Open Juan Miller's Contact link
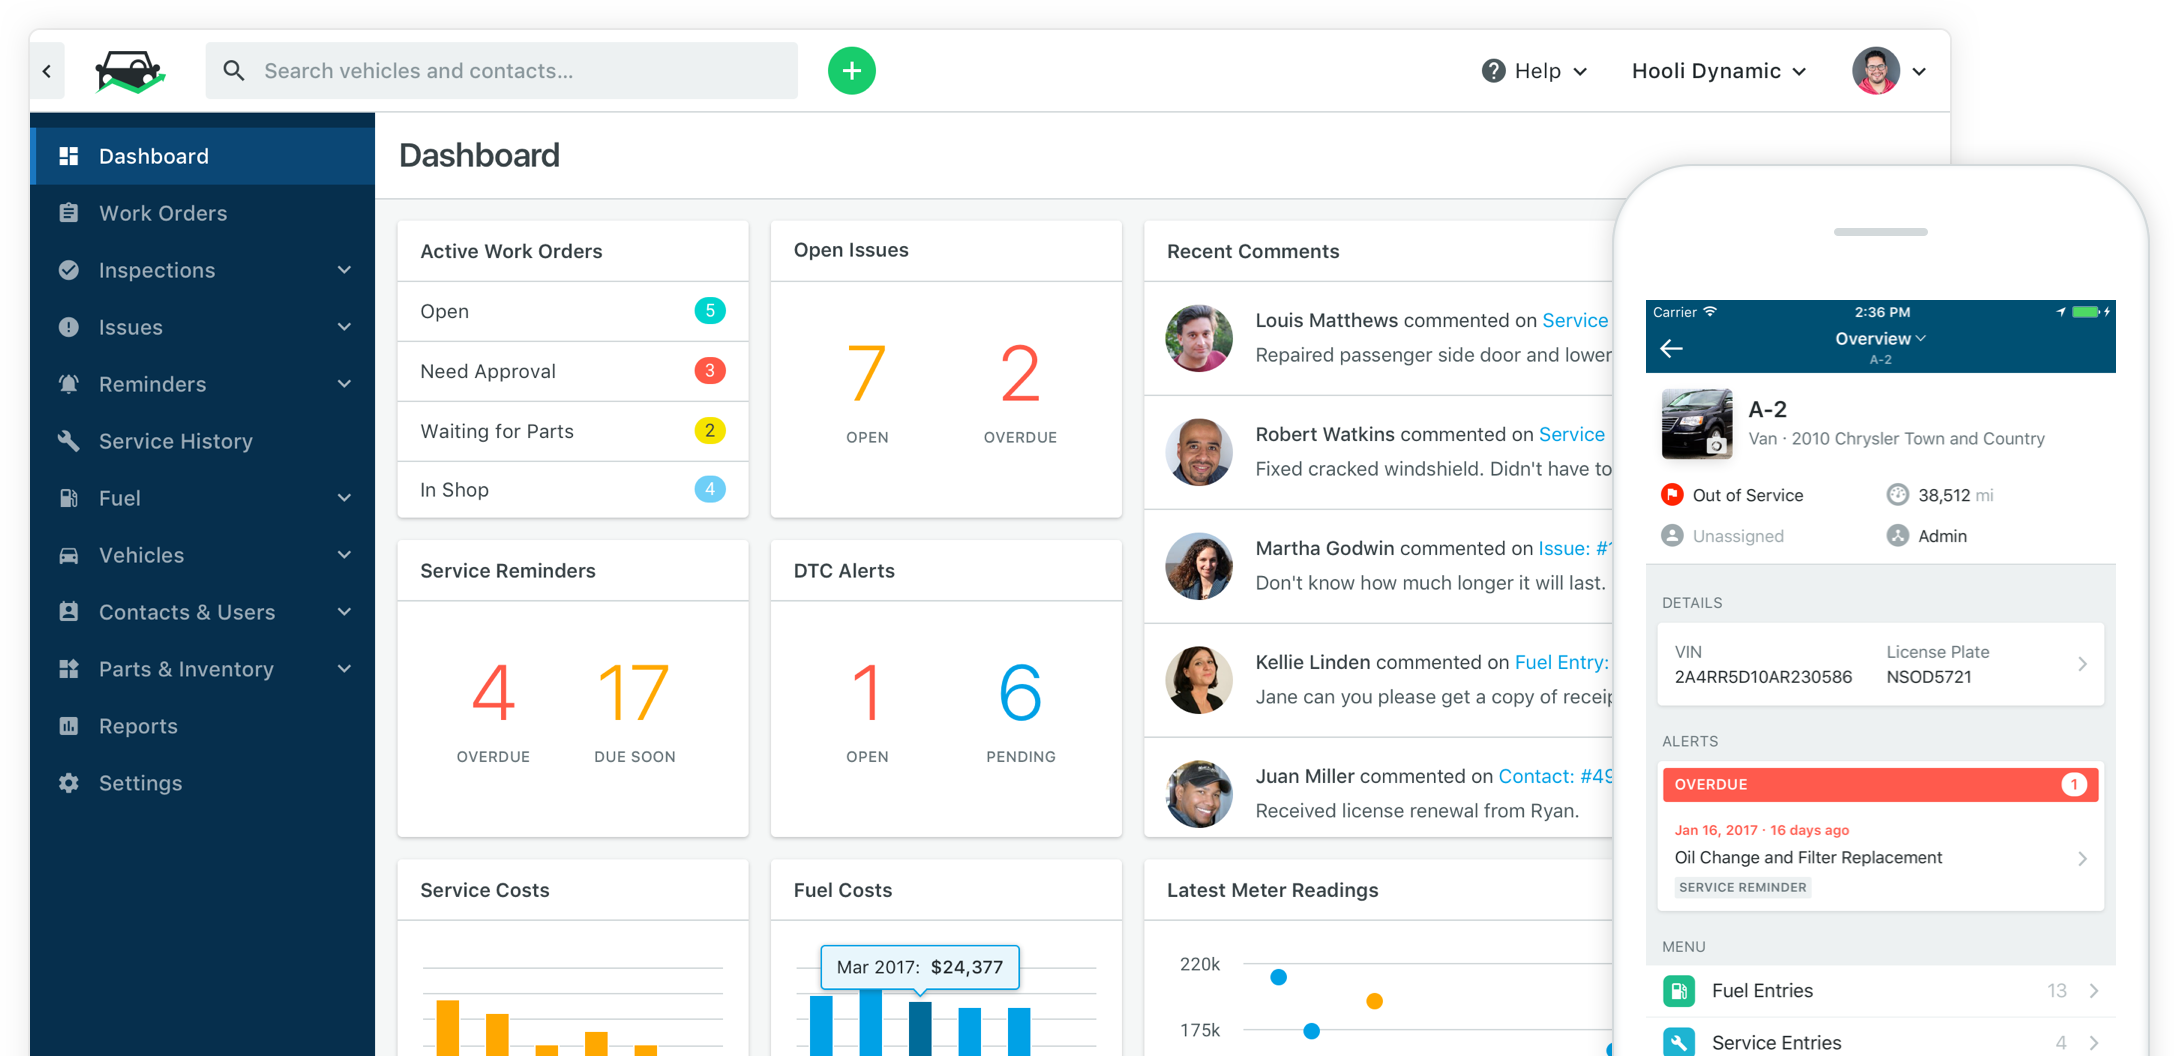The height and width of the screenshot is (1056, 2174). point(1555,776)
